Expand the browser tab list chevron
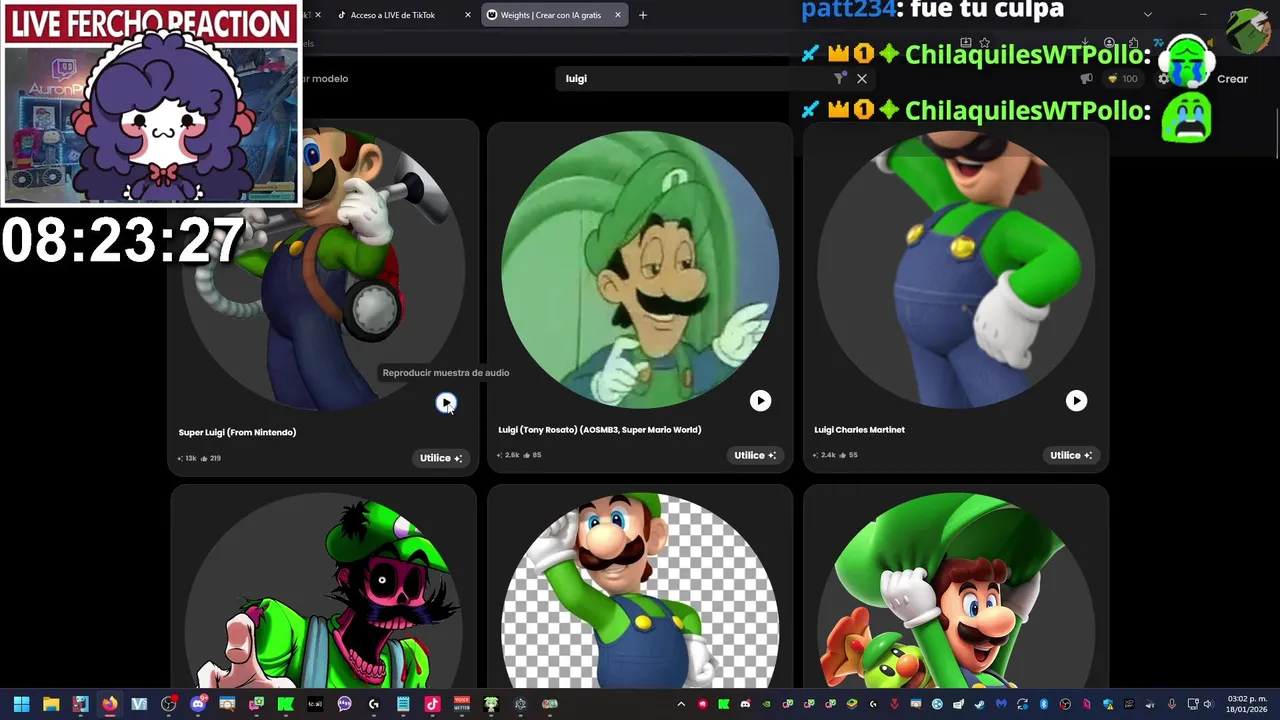The image size is (1280, 720). (x=1147, y=15)
